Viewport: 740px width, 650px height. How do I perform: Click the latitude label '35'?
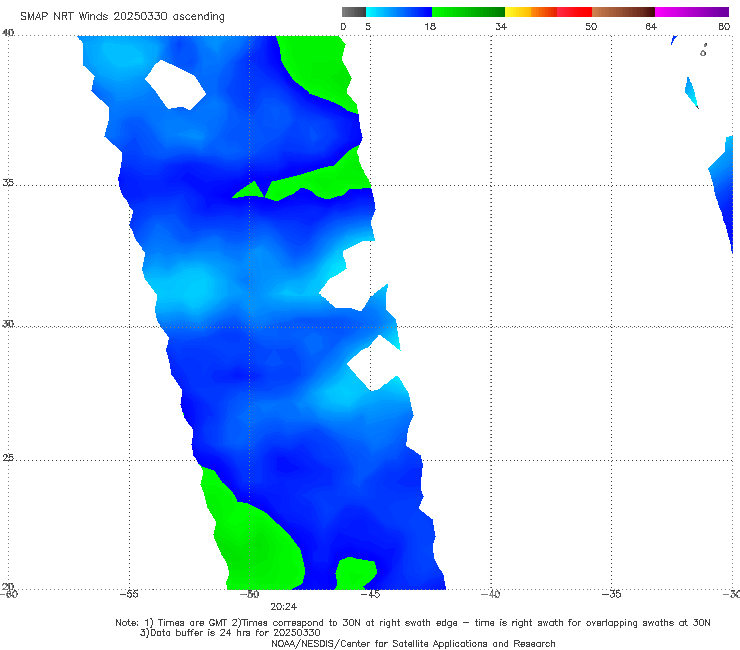8,182
